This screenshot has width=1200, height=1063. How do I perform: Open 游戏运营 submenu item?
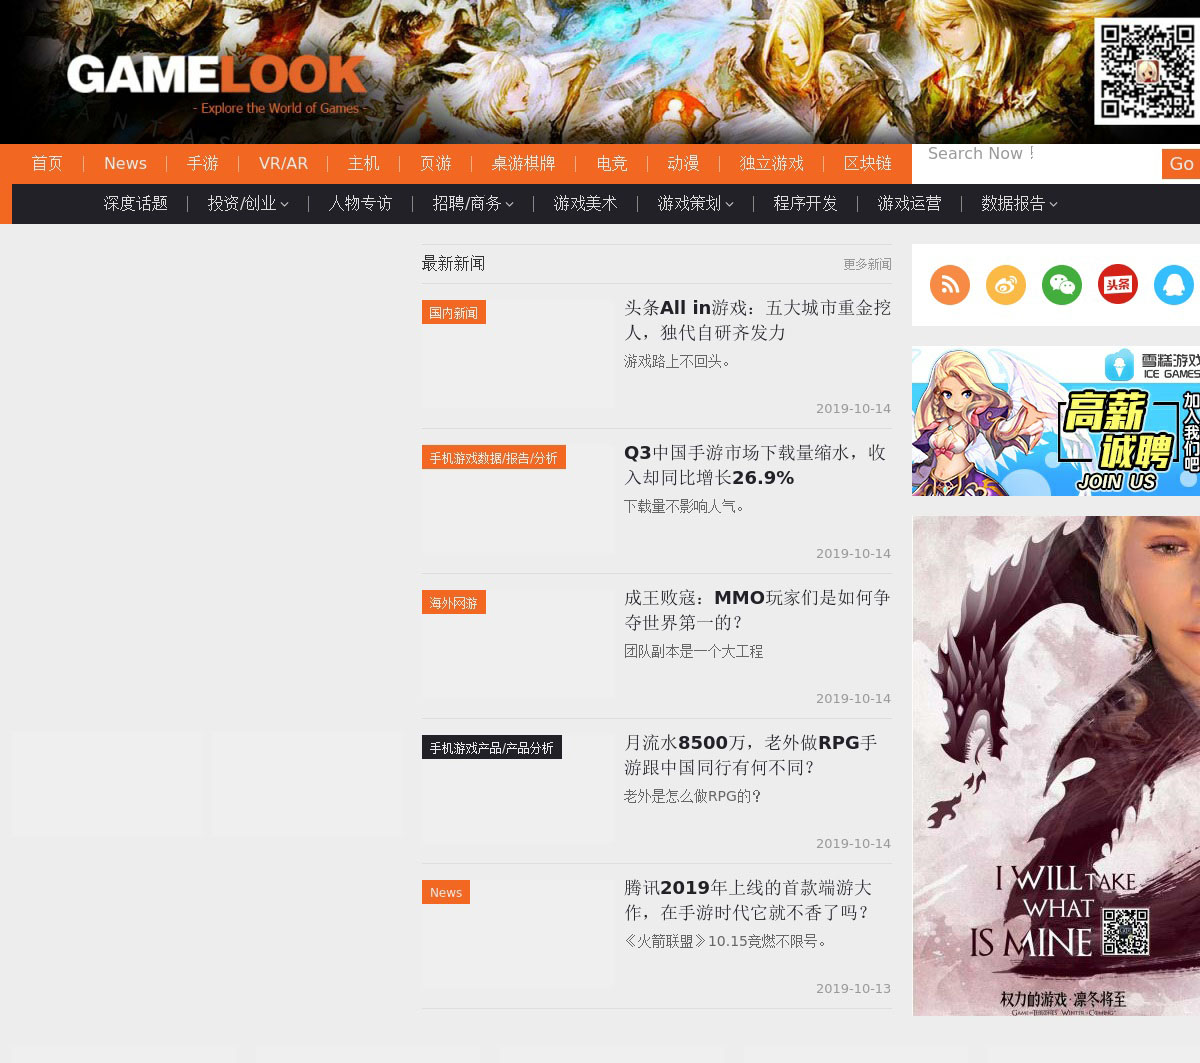point(909,204)
